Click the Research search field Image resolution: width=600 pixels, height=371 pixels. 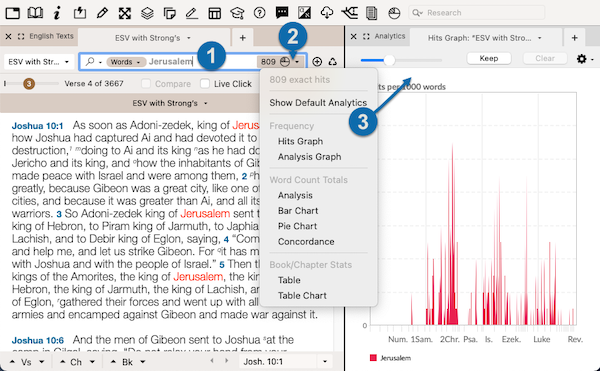pyautogui.click(x=476, y=13)
